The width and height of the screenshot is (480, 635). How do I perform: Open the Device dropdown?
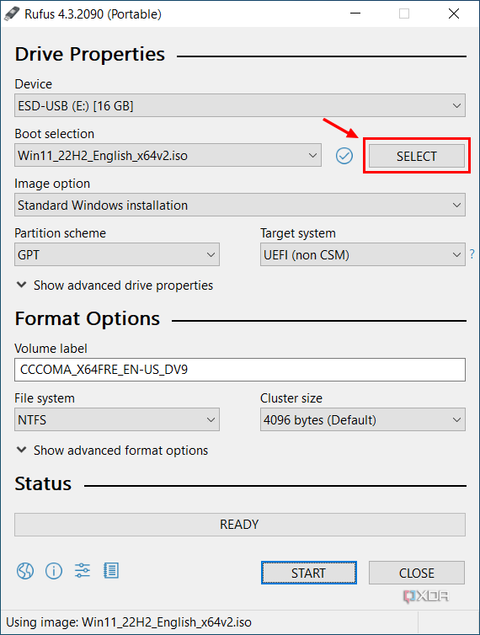point(240,106)
